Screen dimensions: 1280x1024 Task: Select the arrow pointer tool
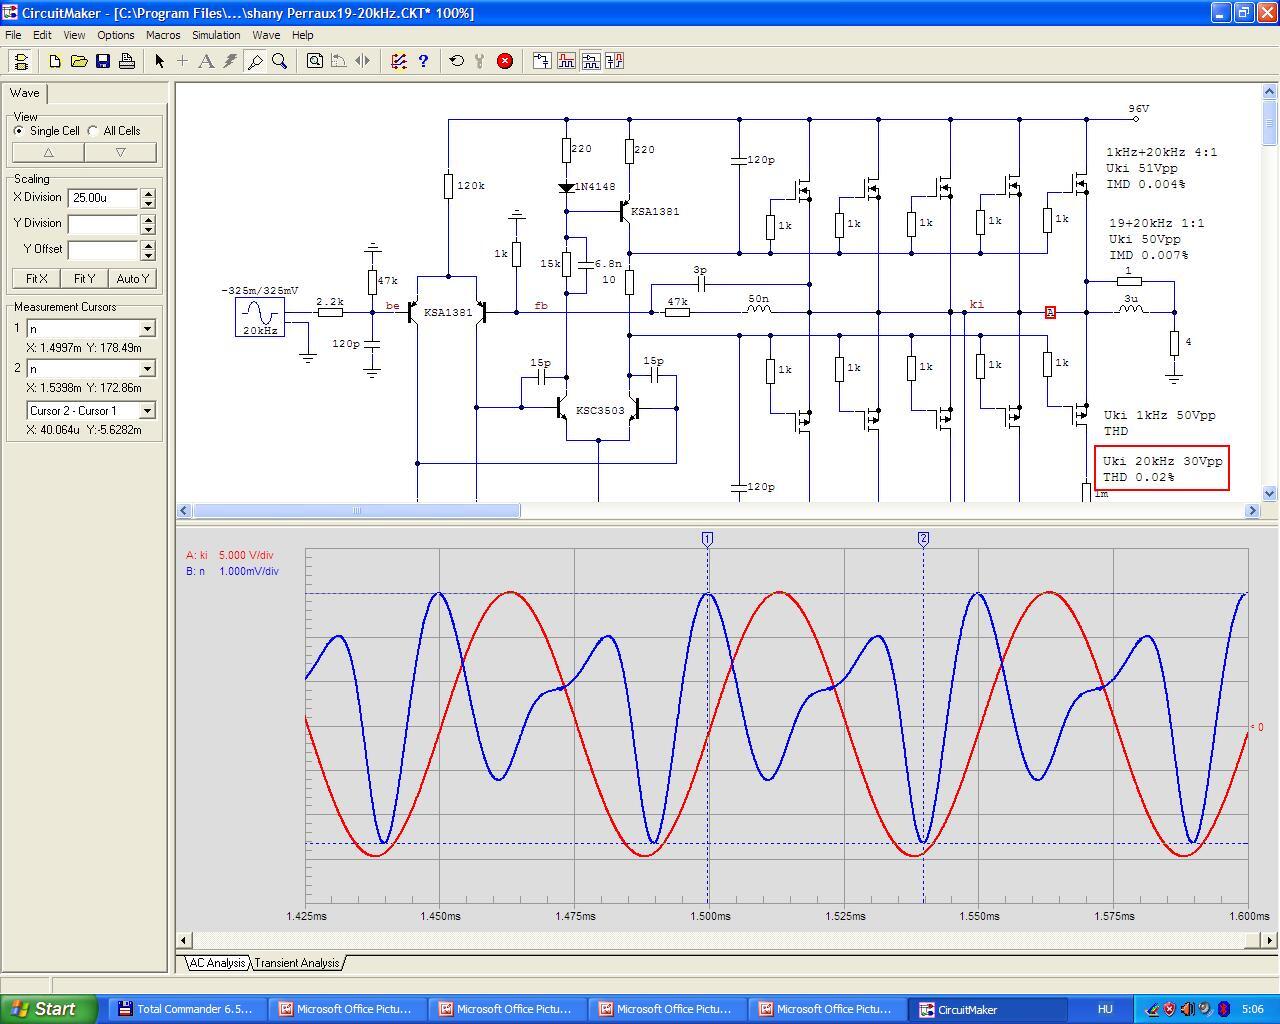159,61
